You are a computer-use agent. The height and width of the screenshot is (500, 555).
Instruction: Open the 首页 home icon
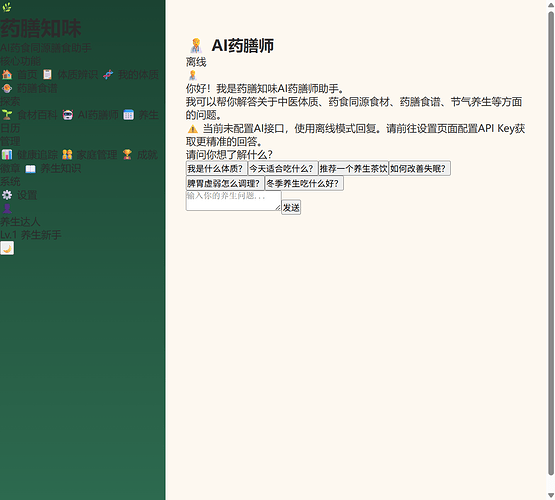pos(7,75)
